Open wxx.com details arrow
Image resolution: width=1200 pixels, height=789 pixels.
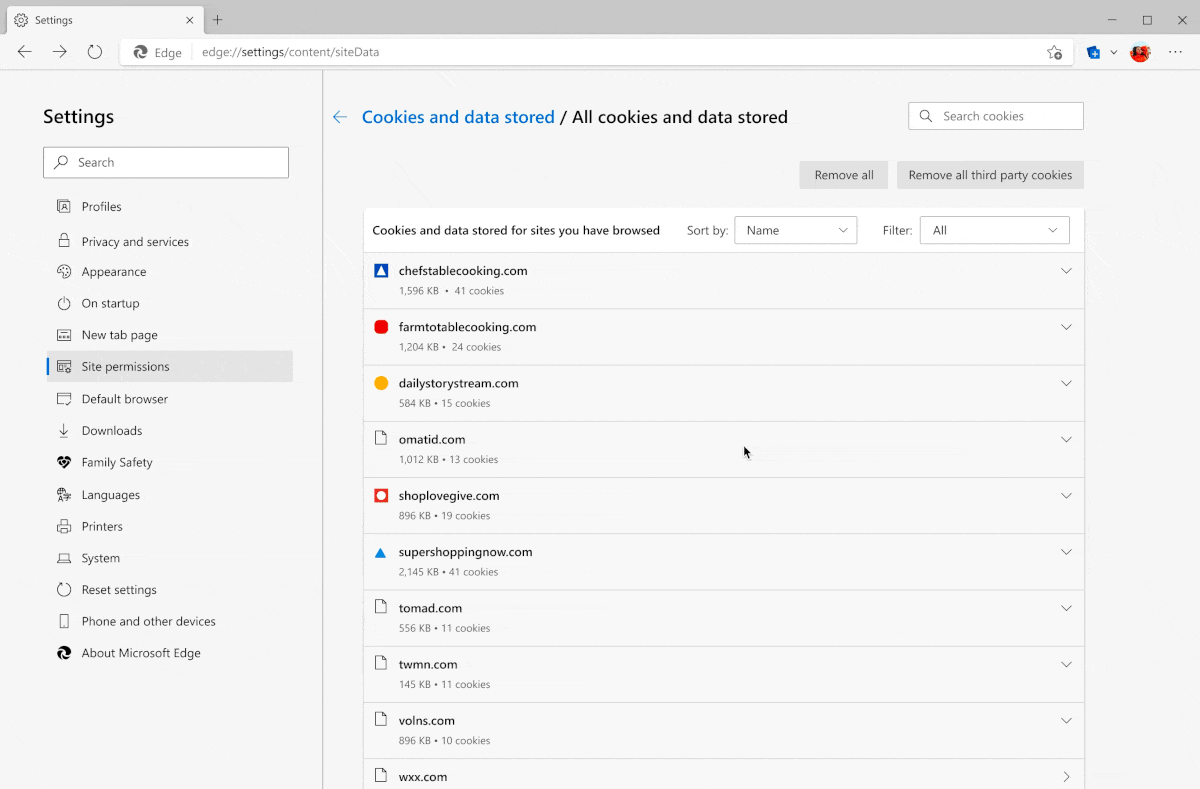click(1066, 776)
